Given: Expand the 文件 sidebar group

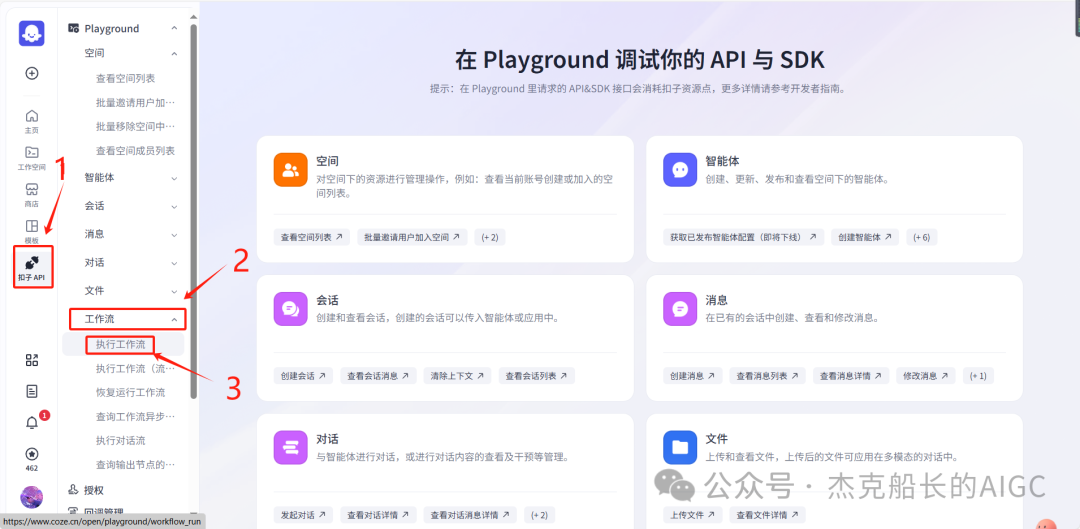Looking at the screenshot, I should (x=174, y=291).
